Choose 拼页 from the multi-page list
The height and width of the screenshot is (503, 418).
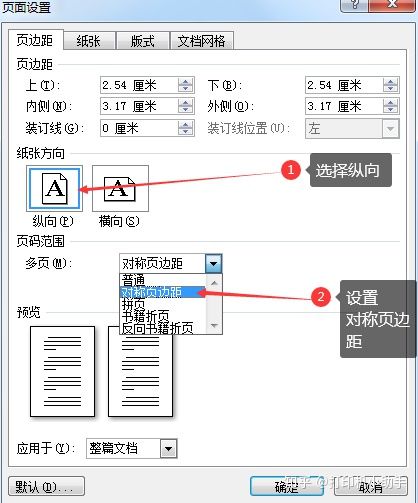point(163,304)
